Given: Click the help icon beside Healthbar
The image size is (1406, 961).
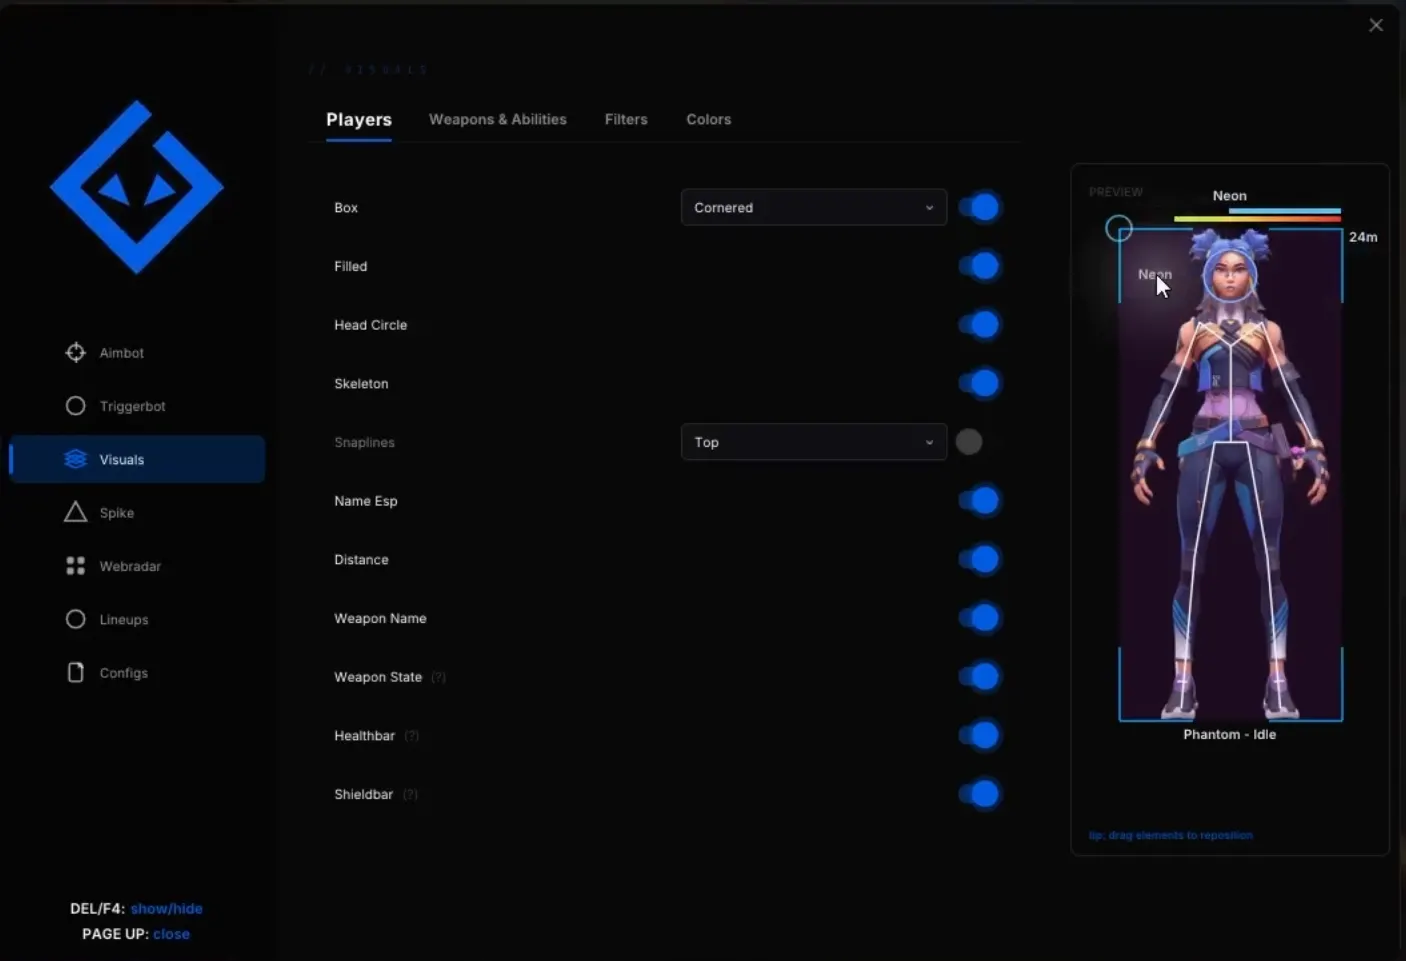Looking at the screenshot, I should point(411,736).
